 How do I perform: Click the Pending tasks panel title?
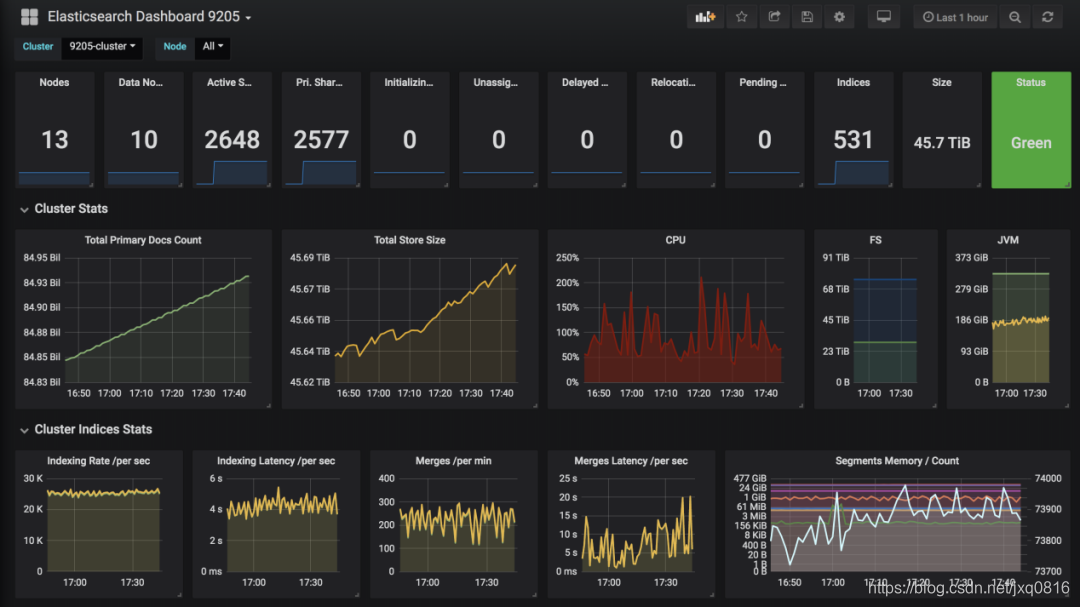tap(762, 82)
